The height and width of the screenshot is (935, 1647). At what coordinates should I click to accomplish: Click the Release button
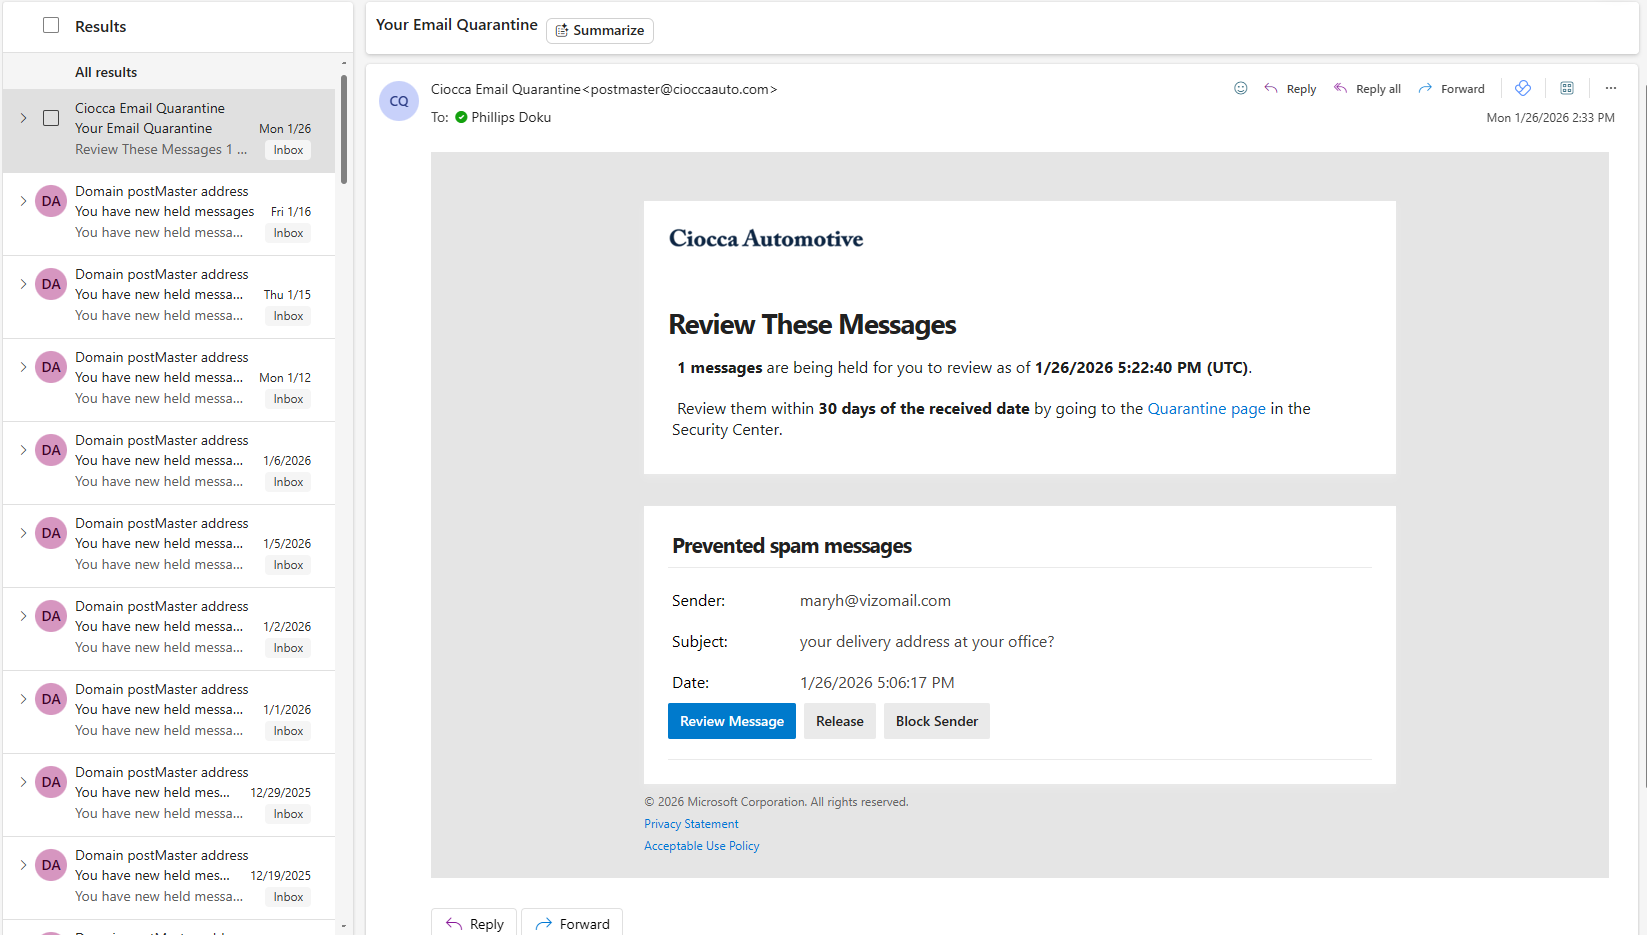pos(840,721)
